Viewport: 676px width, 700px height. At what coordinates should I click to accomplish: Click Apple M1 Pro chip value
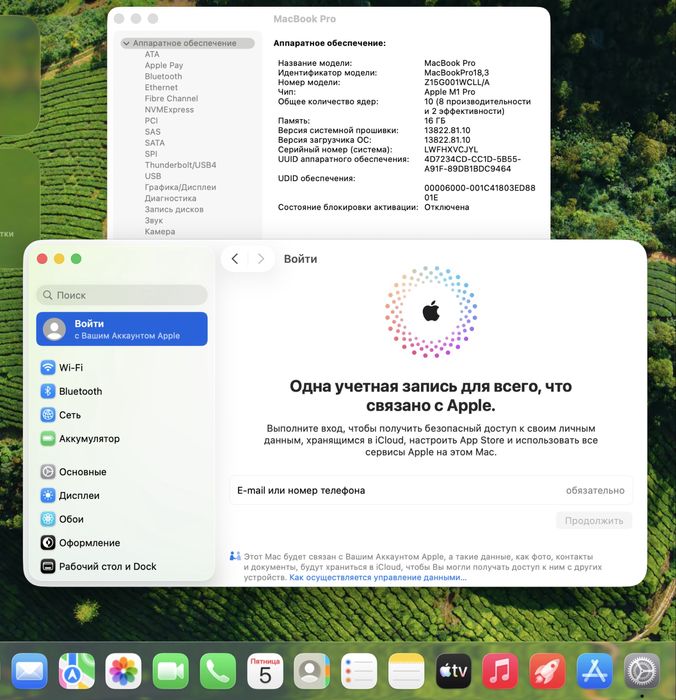tap(450, 92)
